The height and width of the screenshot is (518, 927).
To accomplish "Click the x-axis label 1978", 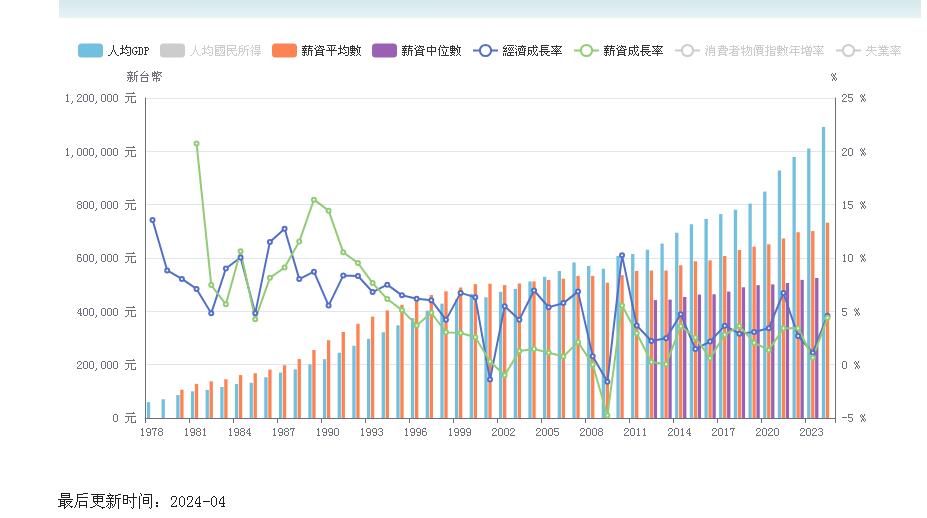I will 151,432.
